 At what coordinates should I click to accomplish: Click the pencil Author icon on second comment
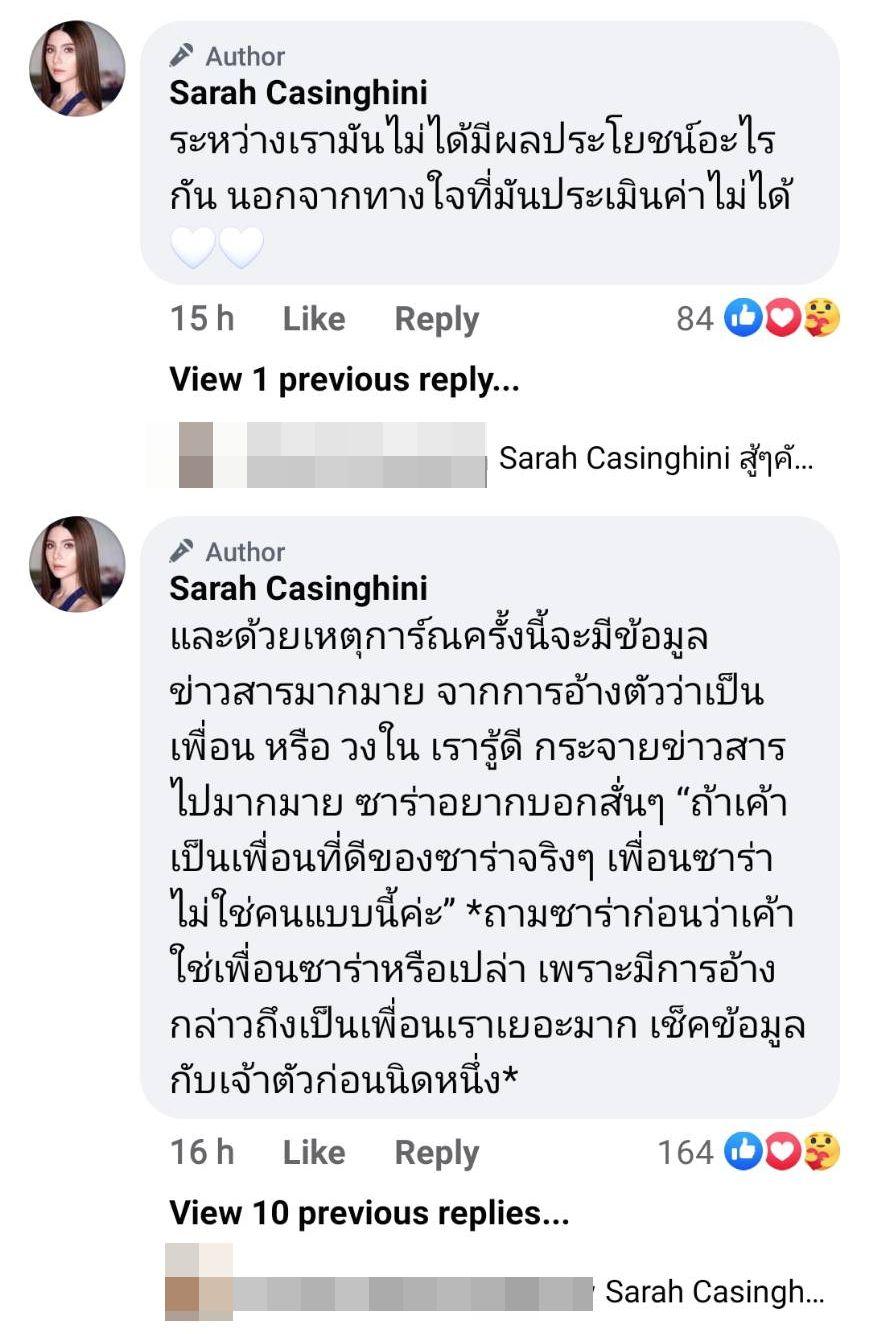[182, 551]
